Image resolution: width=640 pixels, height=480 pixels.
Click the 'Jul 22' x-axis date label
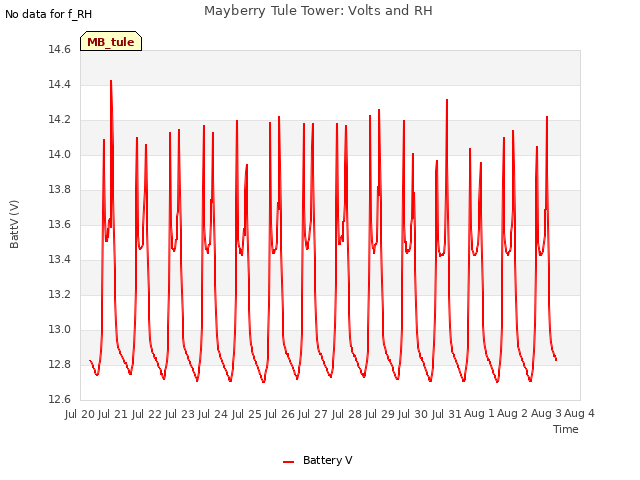[x=147, y=414]
